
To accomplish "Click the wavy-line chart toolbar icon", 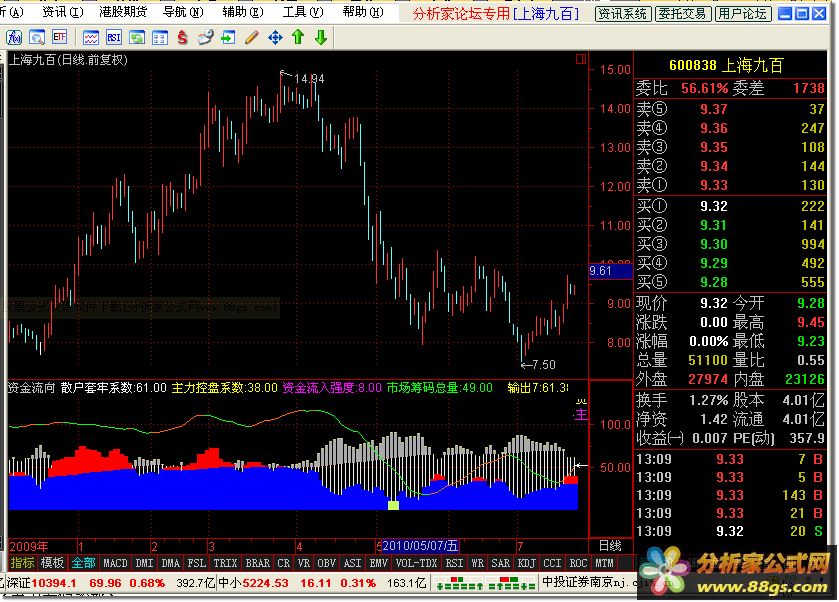I will 90,37.
